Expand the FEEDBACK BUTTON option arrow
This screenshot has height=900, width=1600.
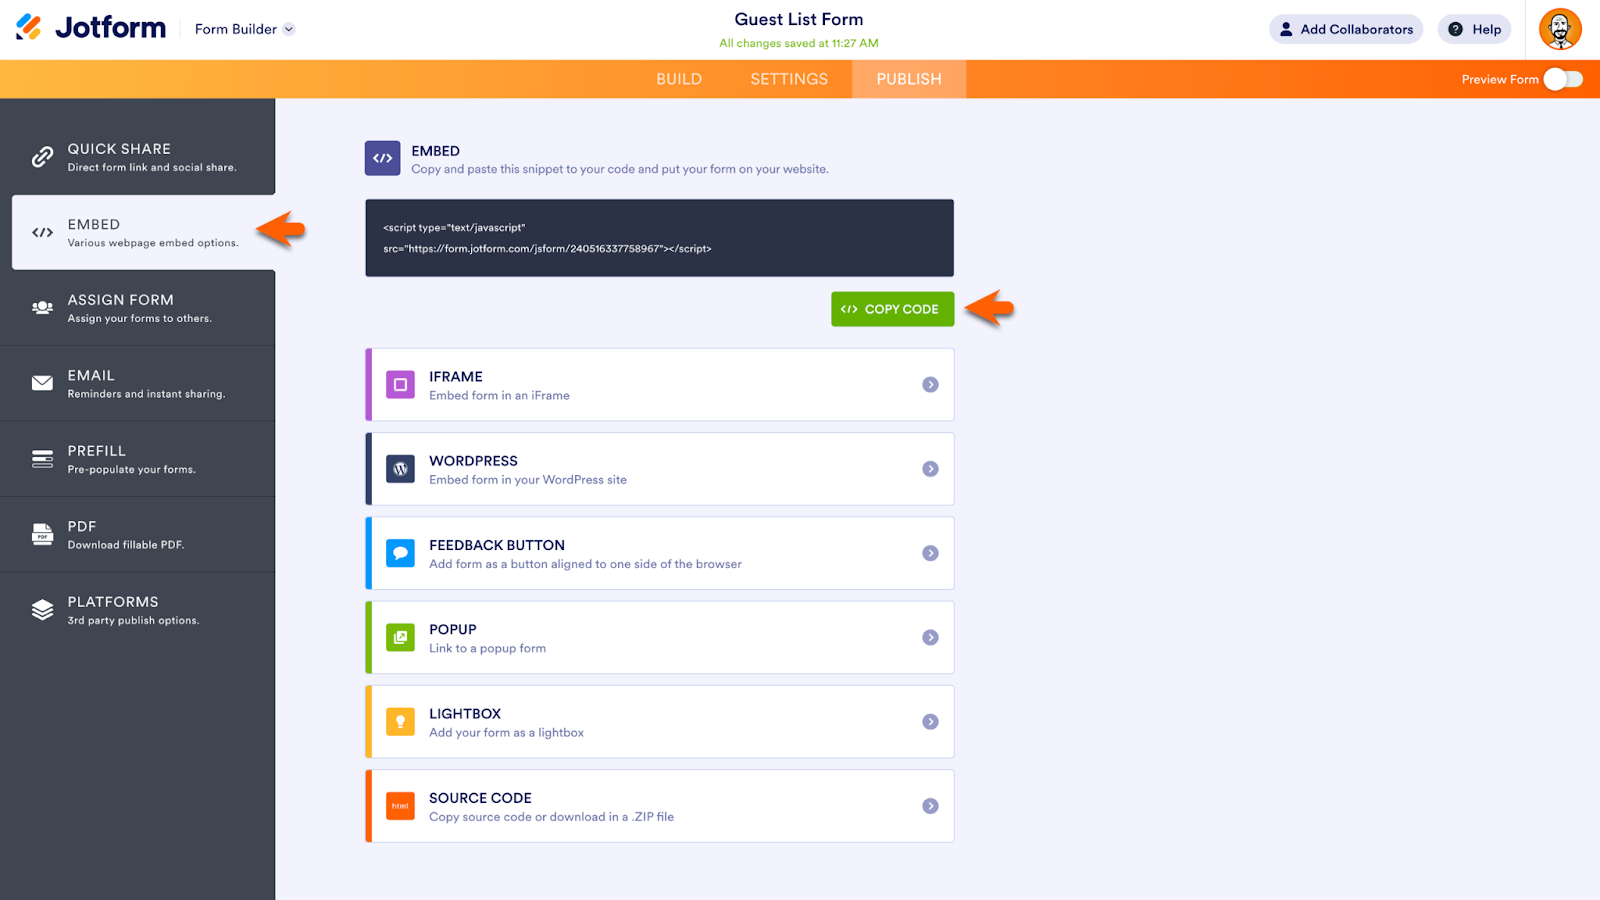tap(930, 553)
